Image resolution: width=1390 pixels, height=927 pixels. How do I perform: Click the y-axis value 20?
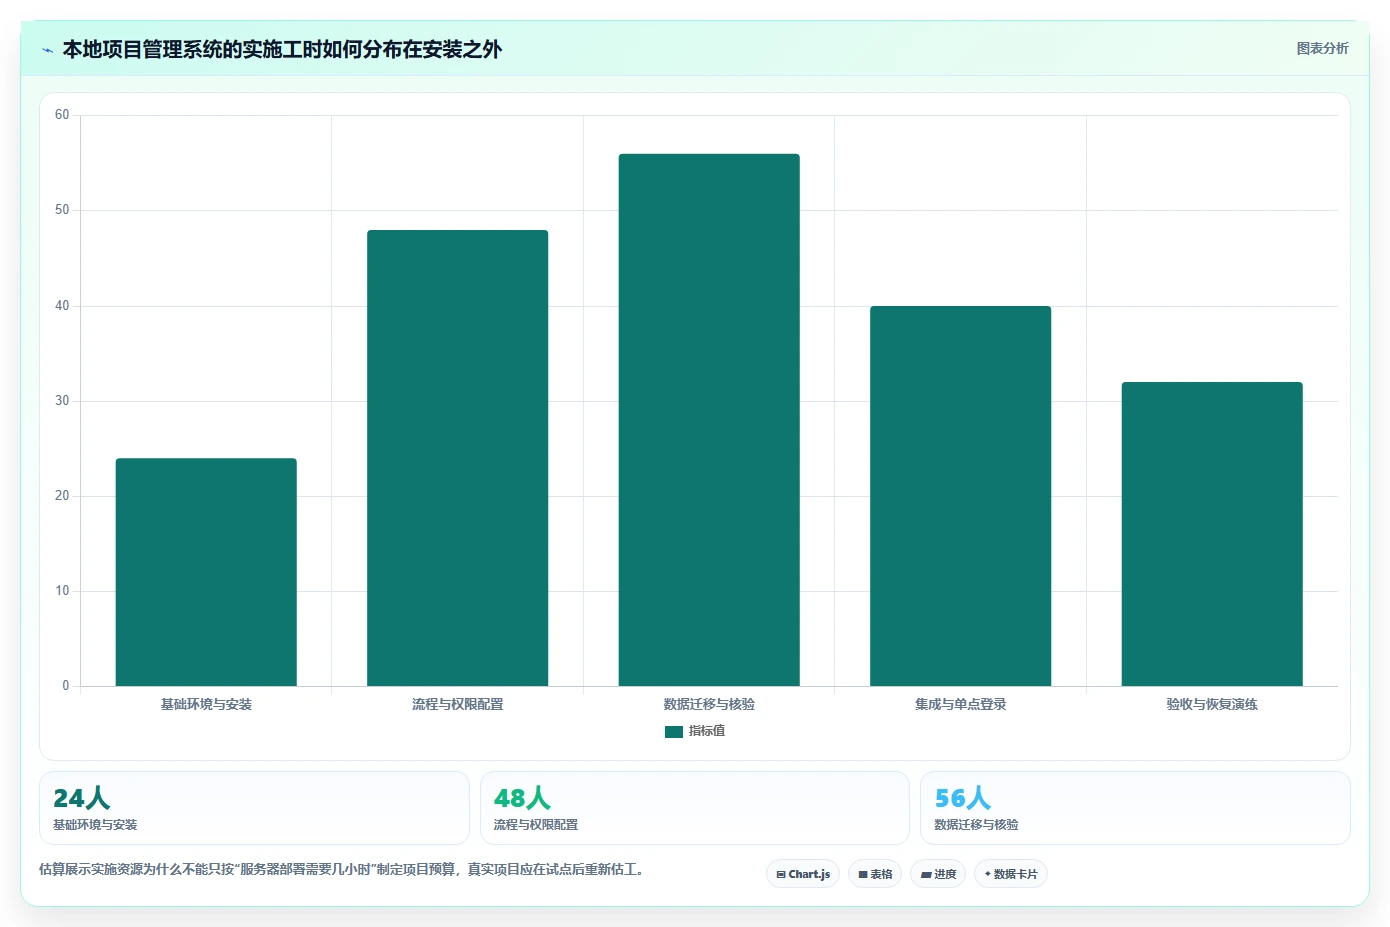62,496
